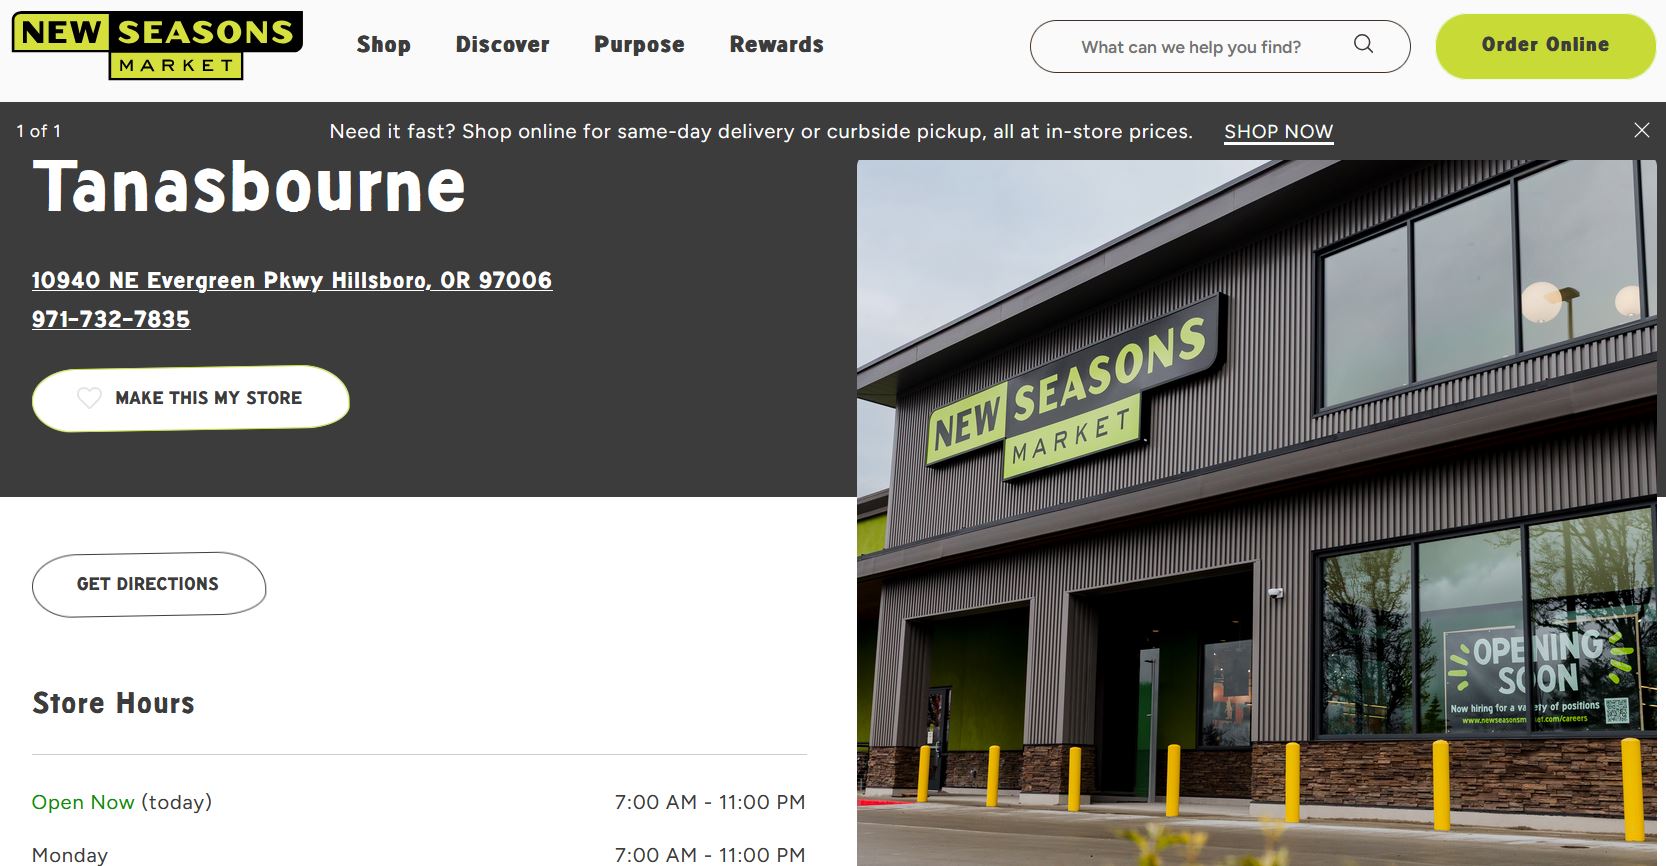Click the Tanasbourne storefront photo
The image size is (1666, 866).
point(1257,512)
